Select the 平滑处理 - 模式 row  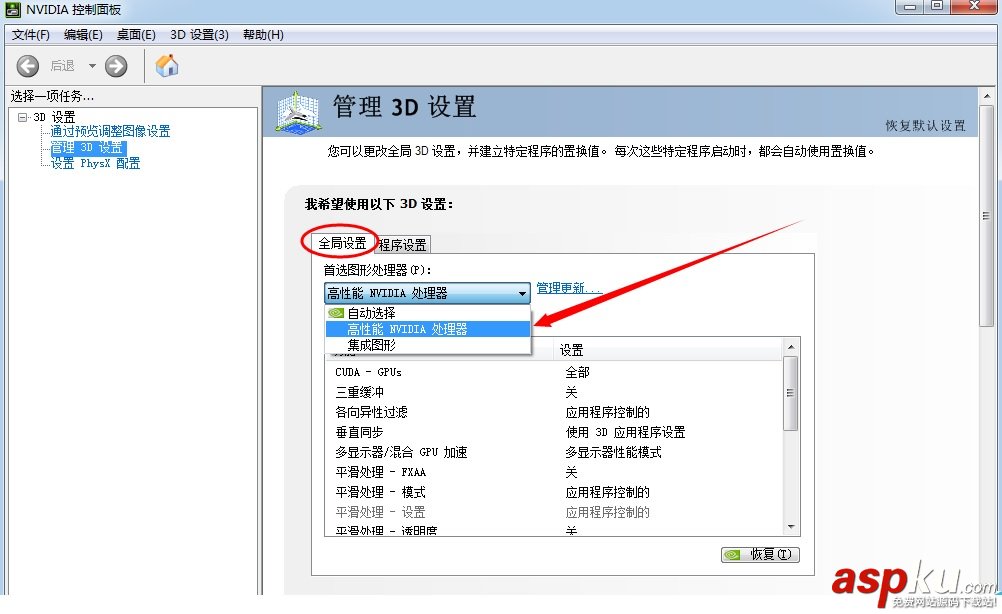[553, 492]
